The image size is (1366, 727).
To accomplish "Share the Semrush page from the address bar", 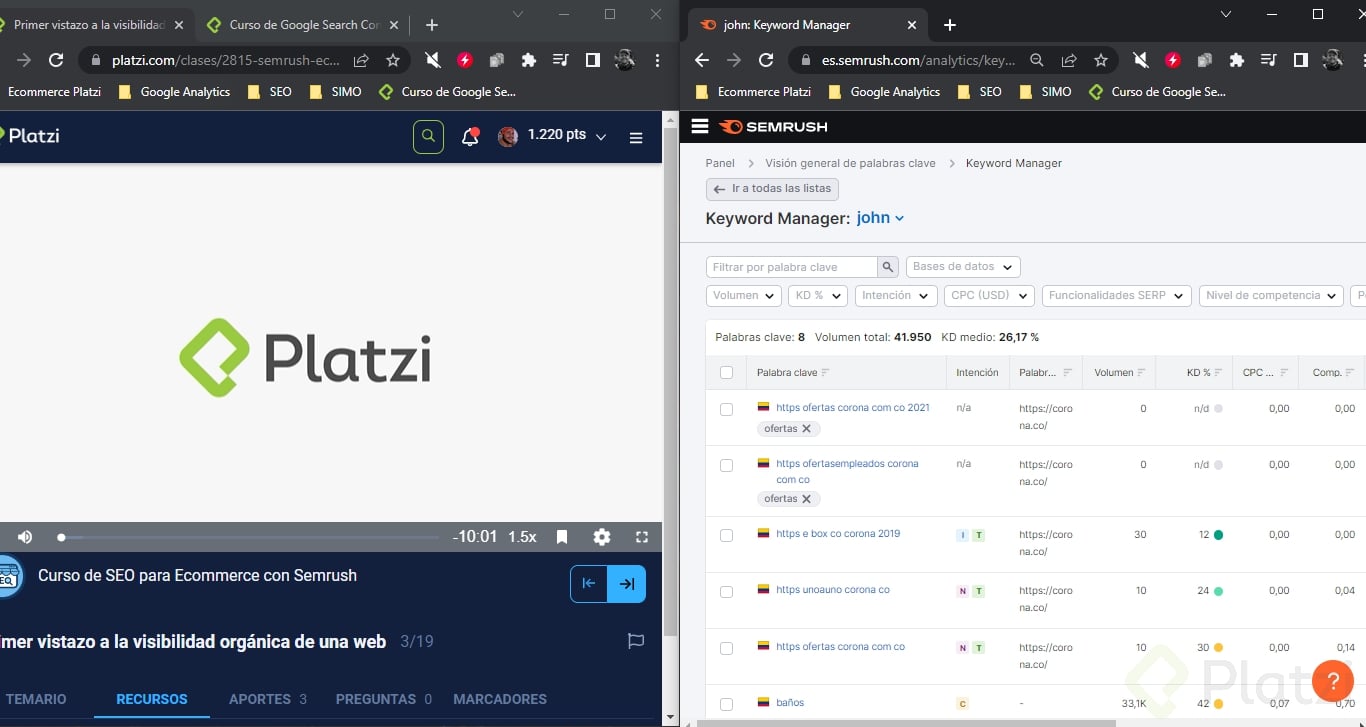I will (1069, 60).
